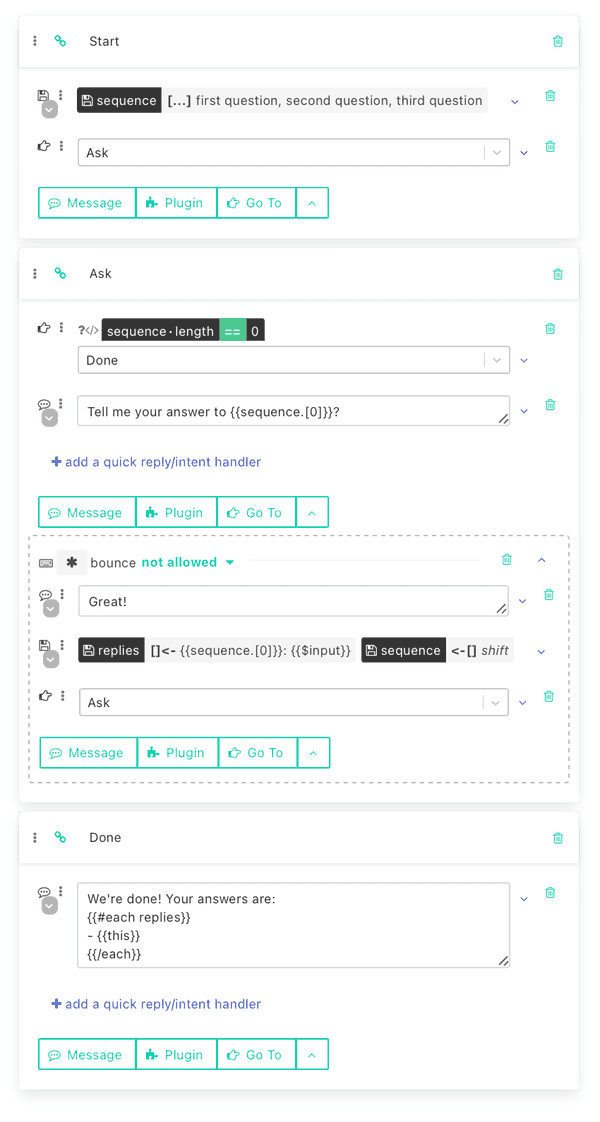The width and height of the screenshot is (600, 1122).
Task: Click the trash icon beside the sequence setter row
Action: click(550, 96)
